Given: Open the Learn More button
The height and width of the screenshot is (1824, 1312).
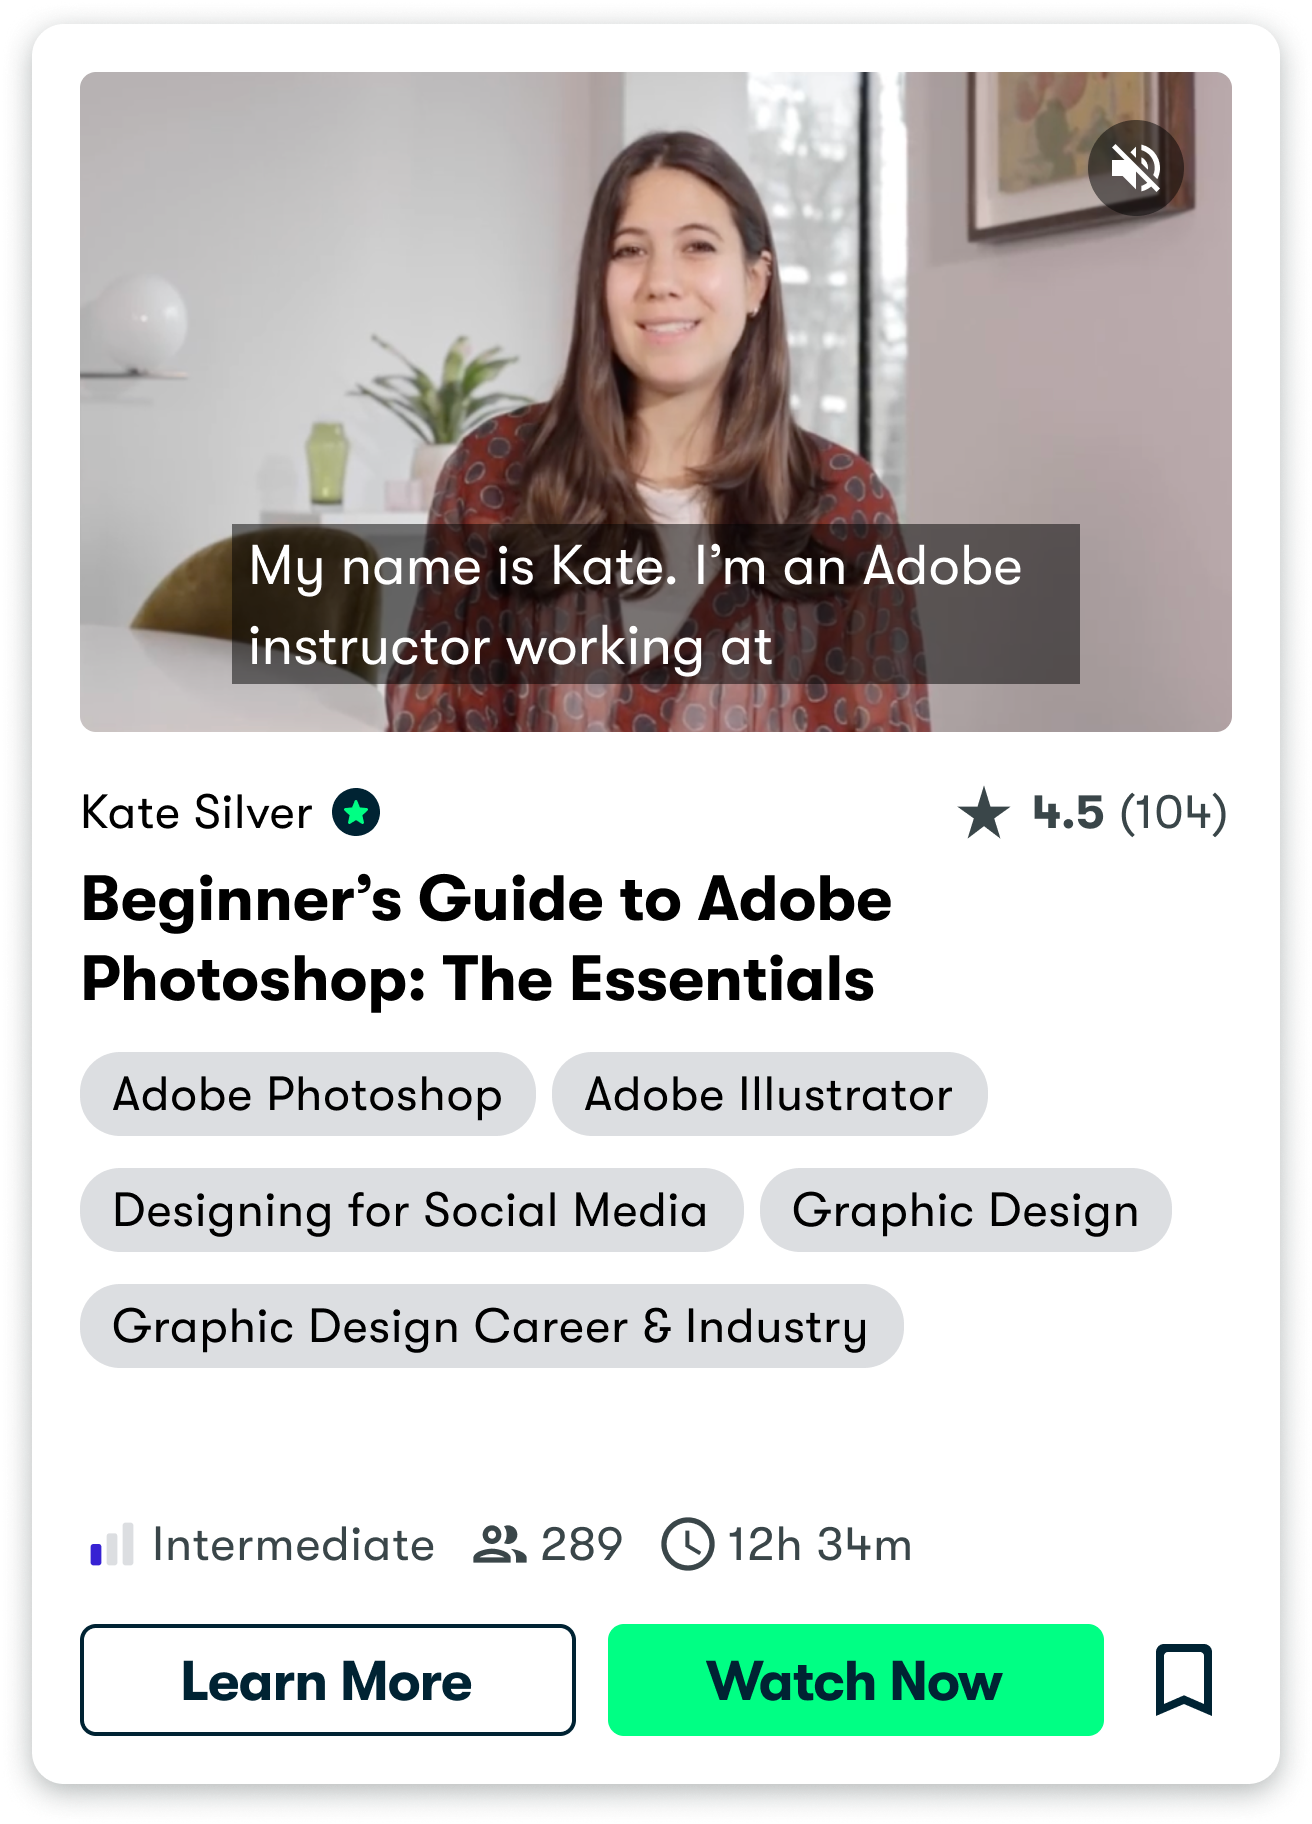Looking at the screenshot, I should [328, 1680].
